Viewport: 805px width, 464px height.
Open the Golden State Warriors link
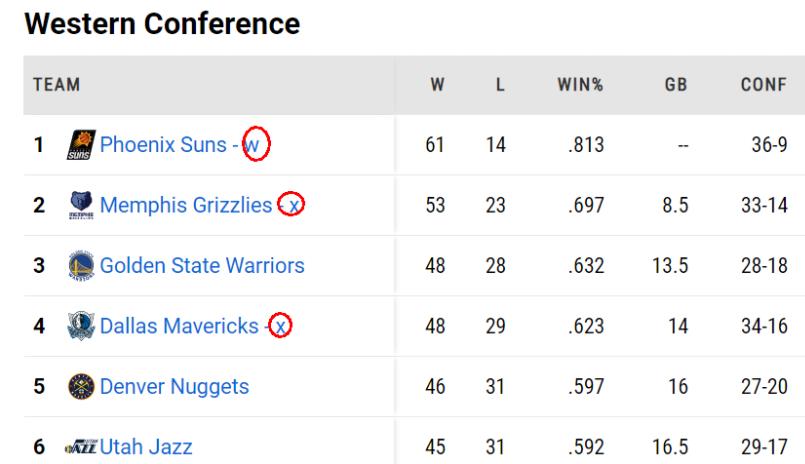(x=202, y=265)
